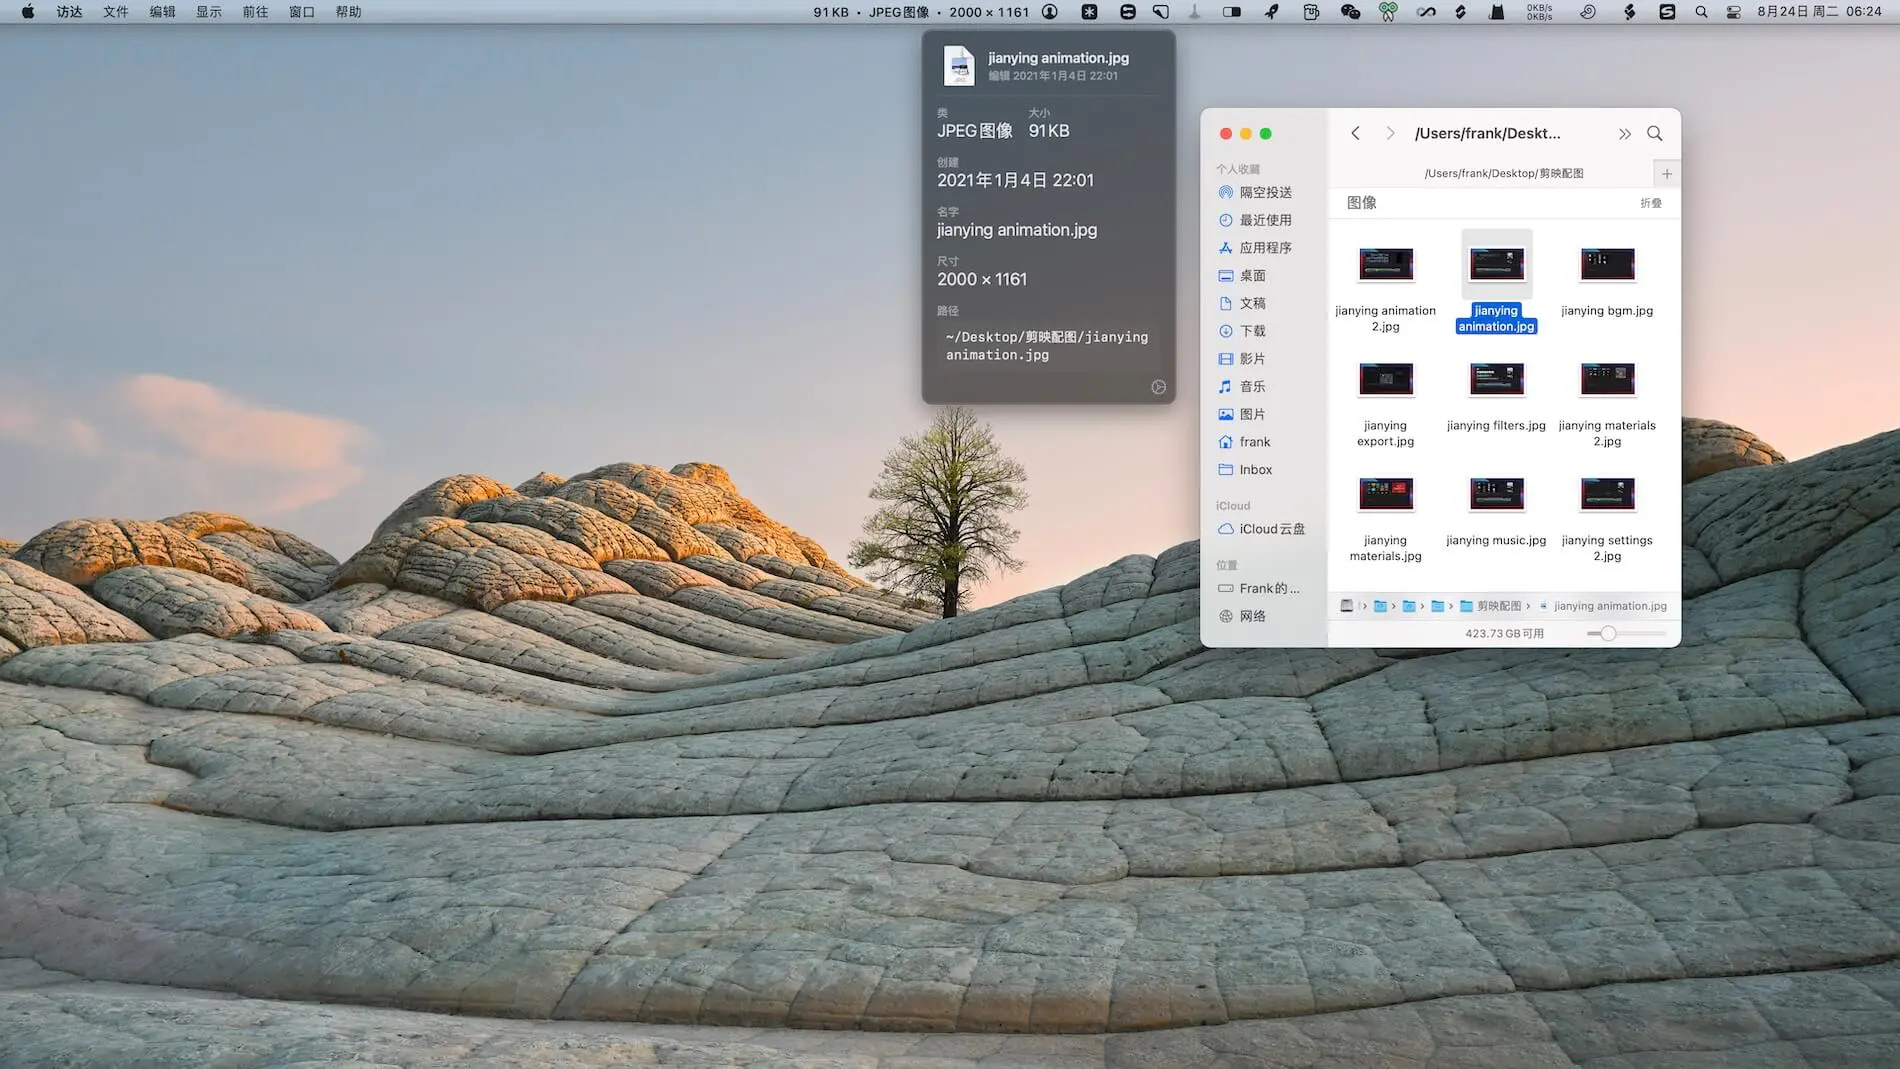Open Music (音乐) in Finder sidebar
Screen dimensions: 1900x1069
1242,387
